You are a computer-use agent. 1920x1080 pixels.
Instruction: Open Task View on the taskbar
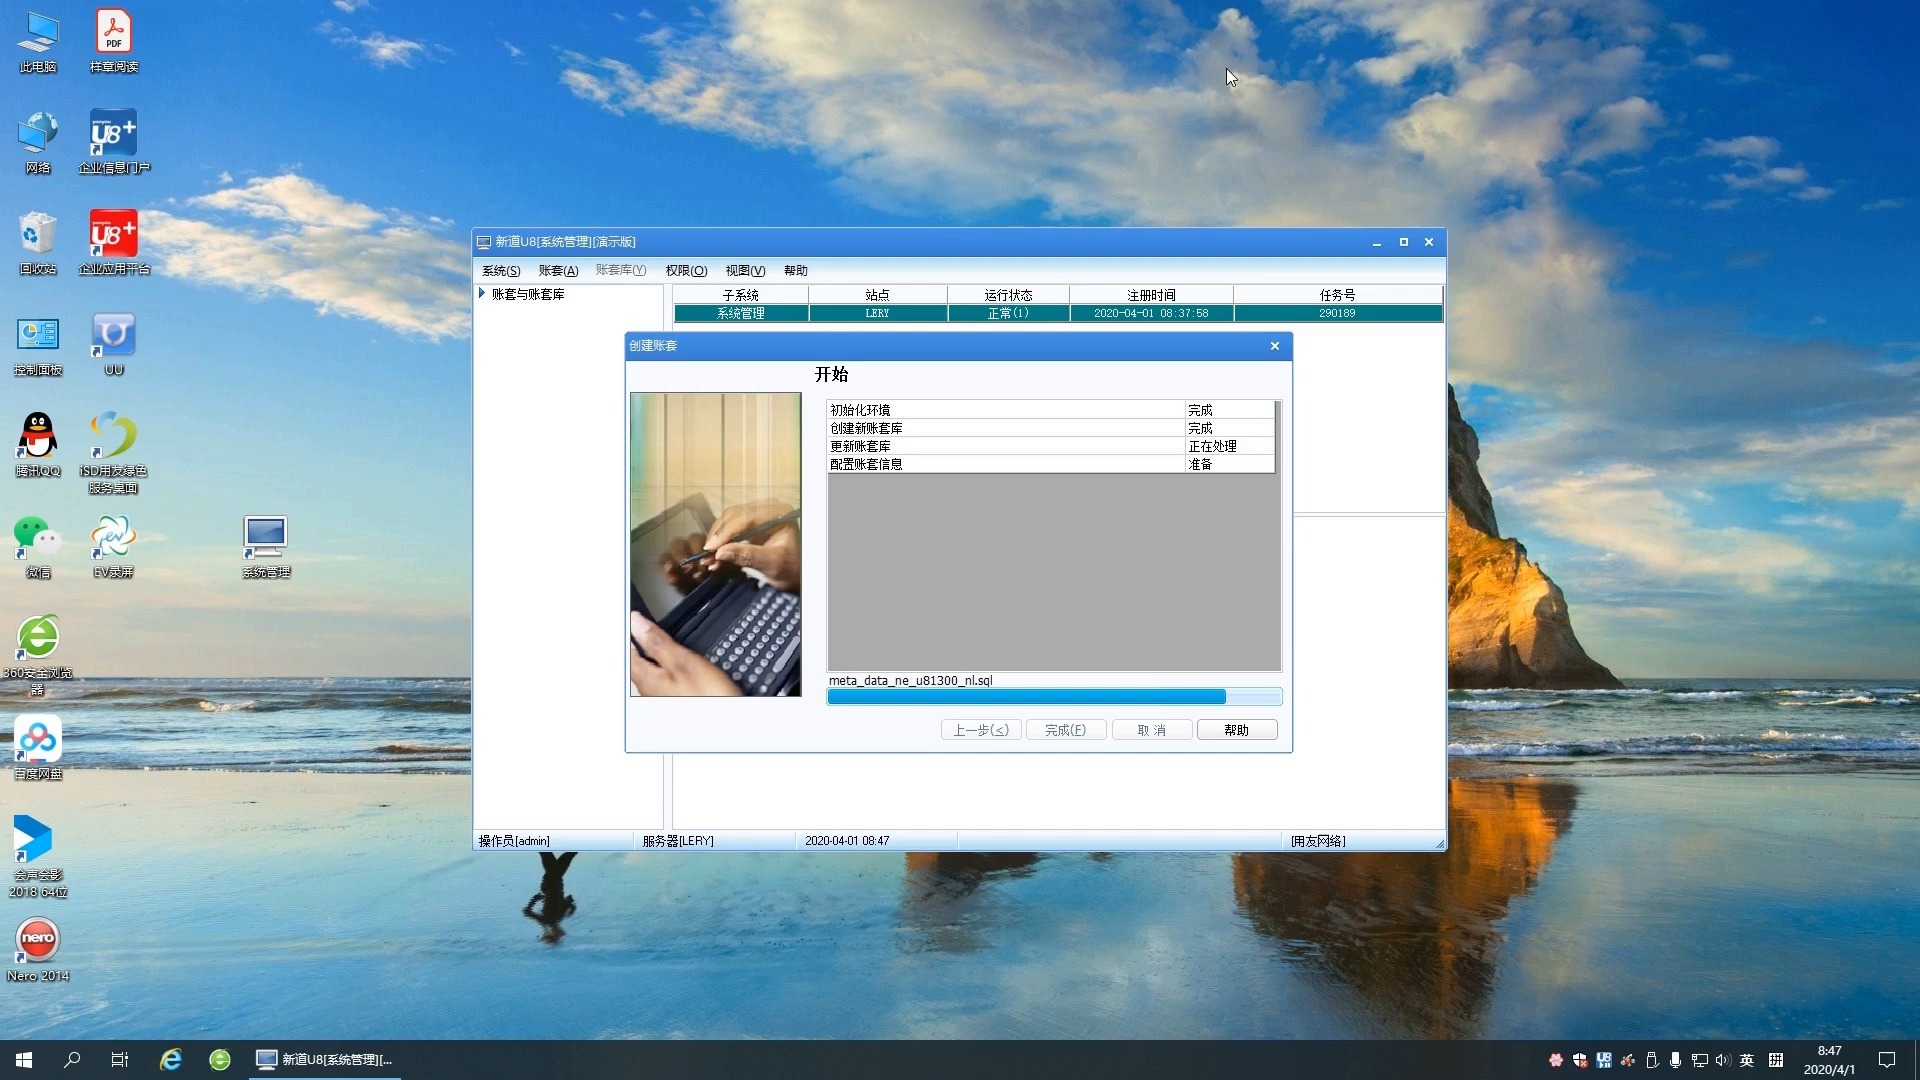pos(120,1060)
